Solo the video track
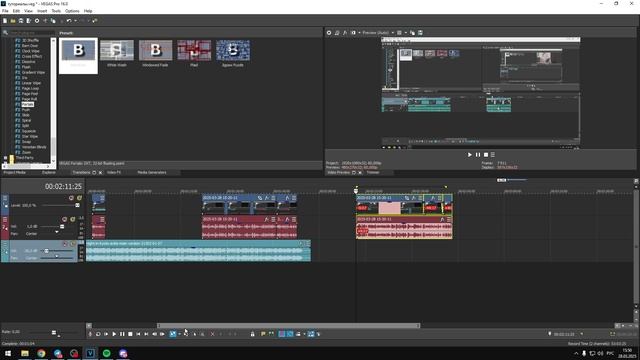 [x=79, y=198]
